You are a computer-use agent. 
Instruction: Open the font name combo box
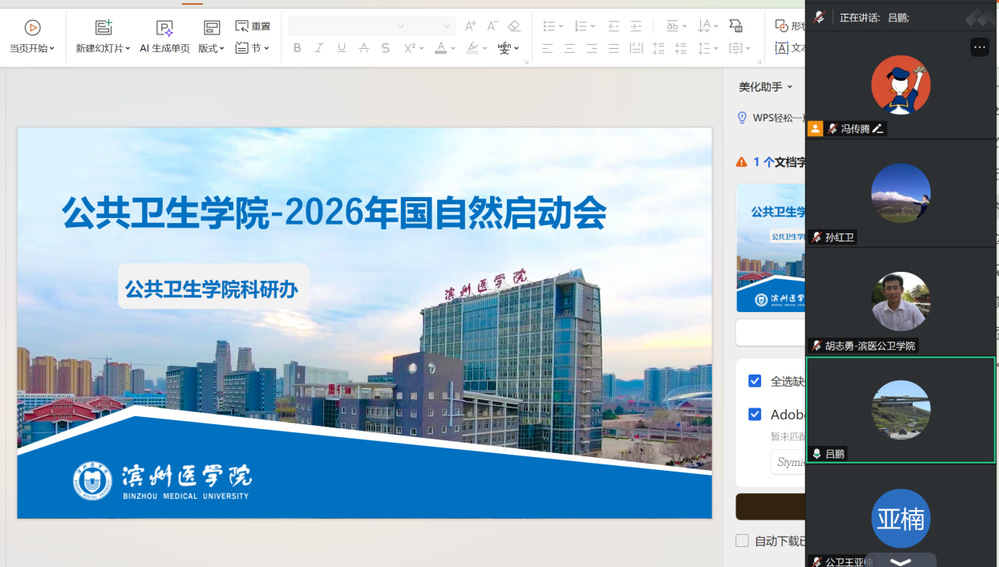point(347,25)
